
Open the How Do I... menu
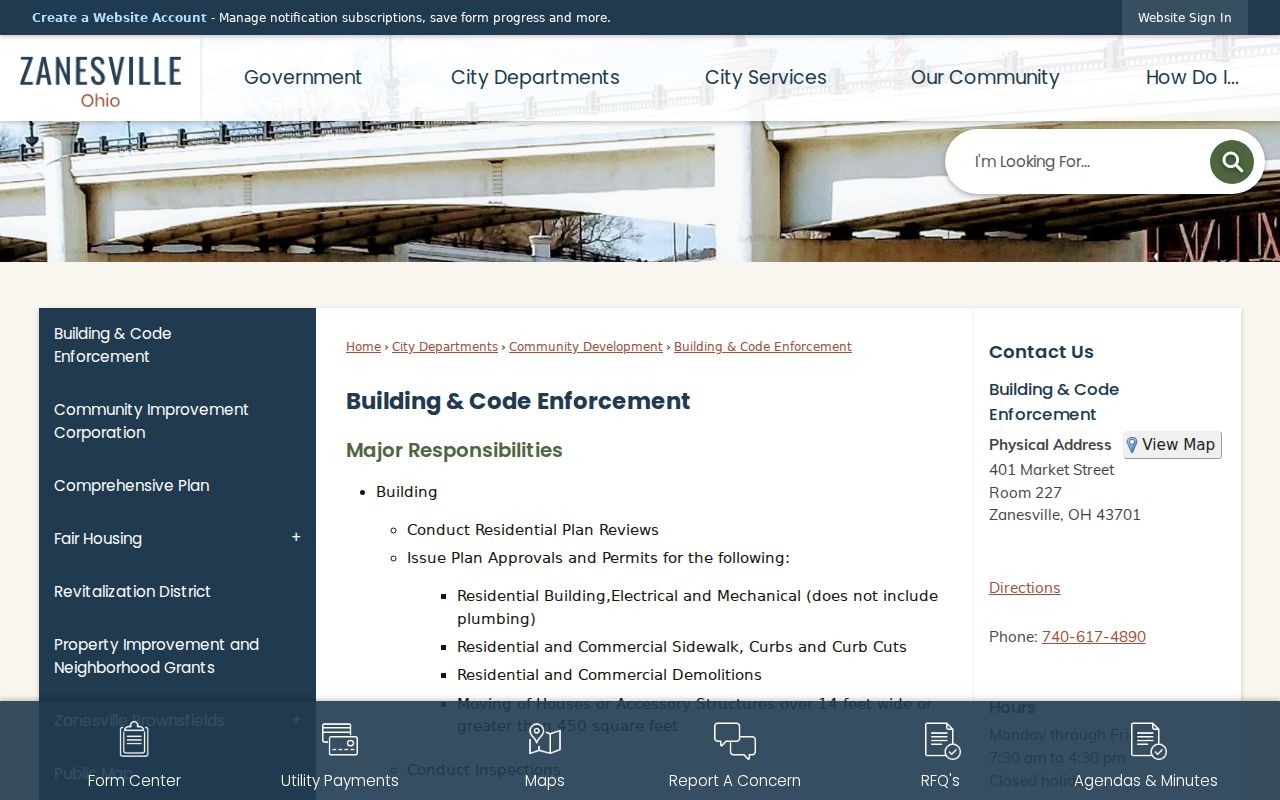pyautogui.click(x=1192, y=78)
